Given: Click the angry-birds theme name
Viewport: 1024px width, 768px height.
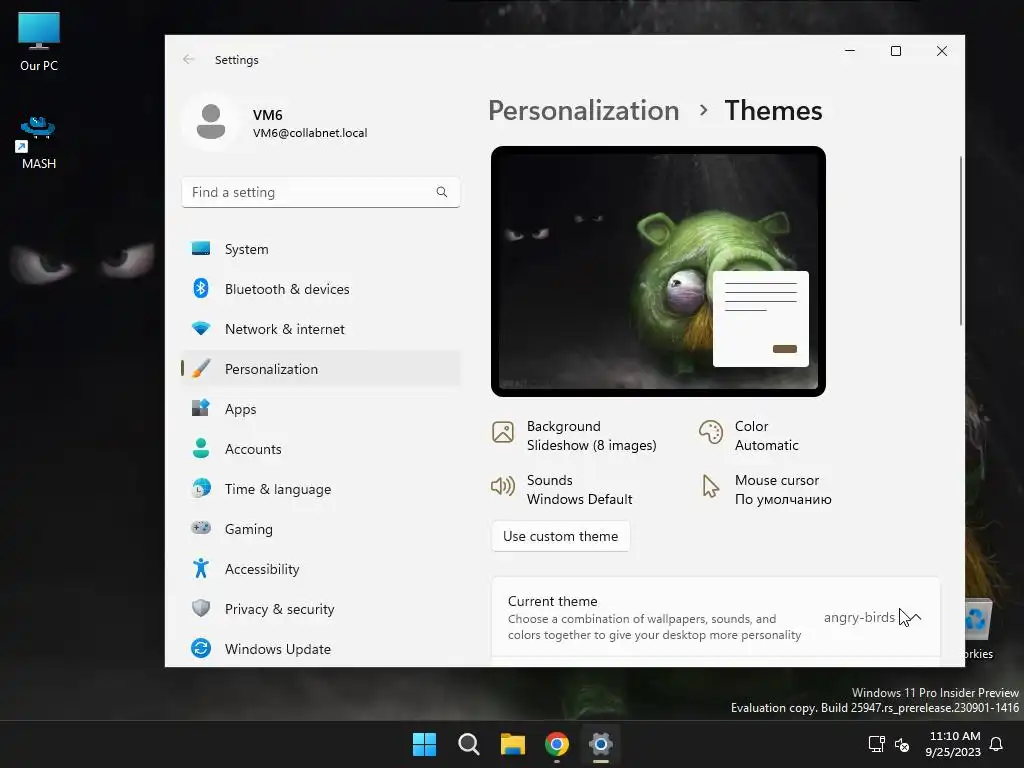Looking at the screenshot, I should [x=859, y=617].
